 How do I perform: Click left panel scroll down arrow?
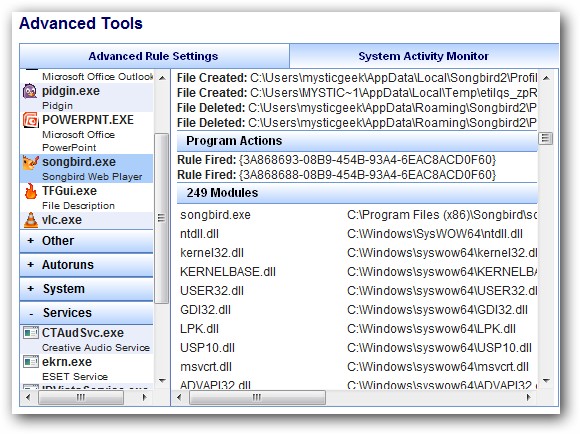click(x=162, y=380)
